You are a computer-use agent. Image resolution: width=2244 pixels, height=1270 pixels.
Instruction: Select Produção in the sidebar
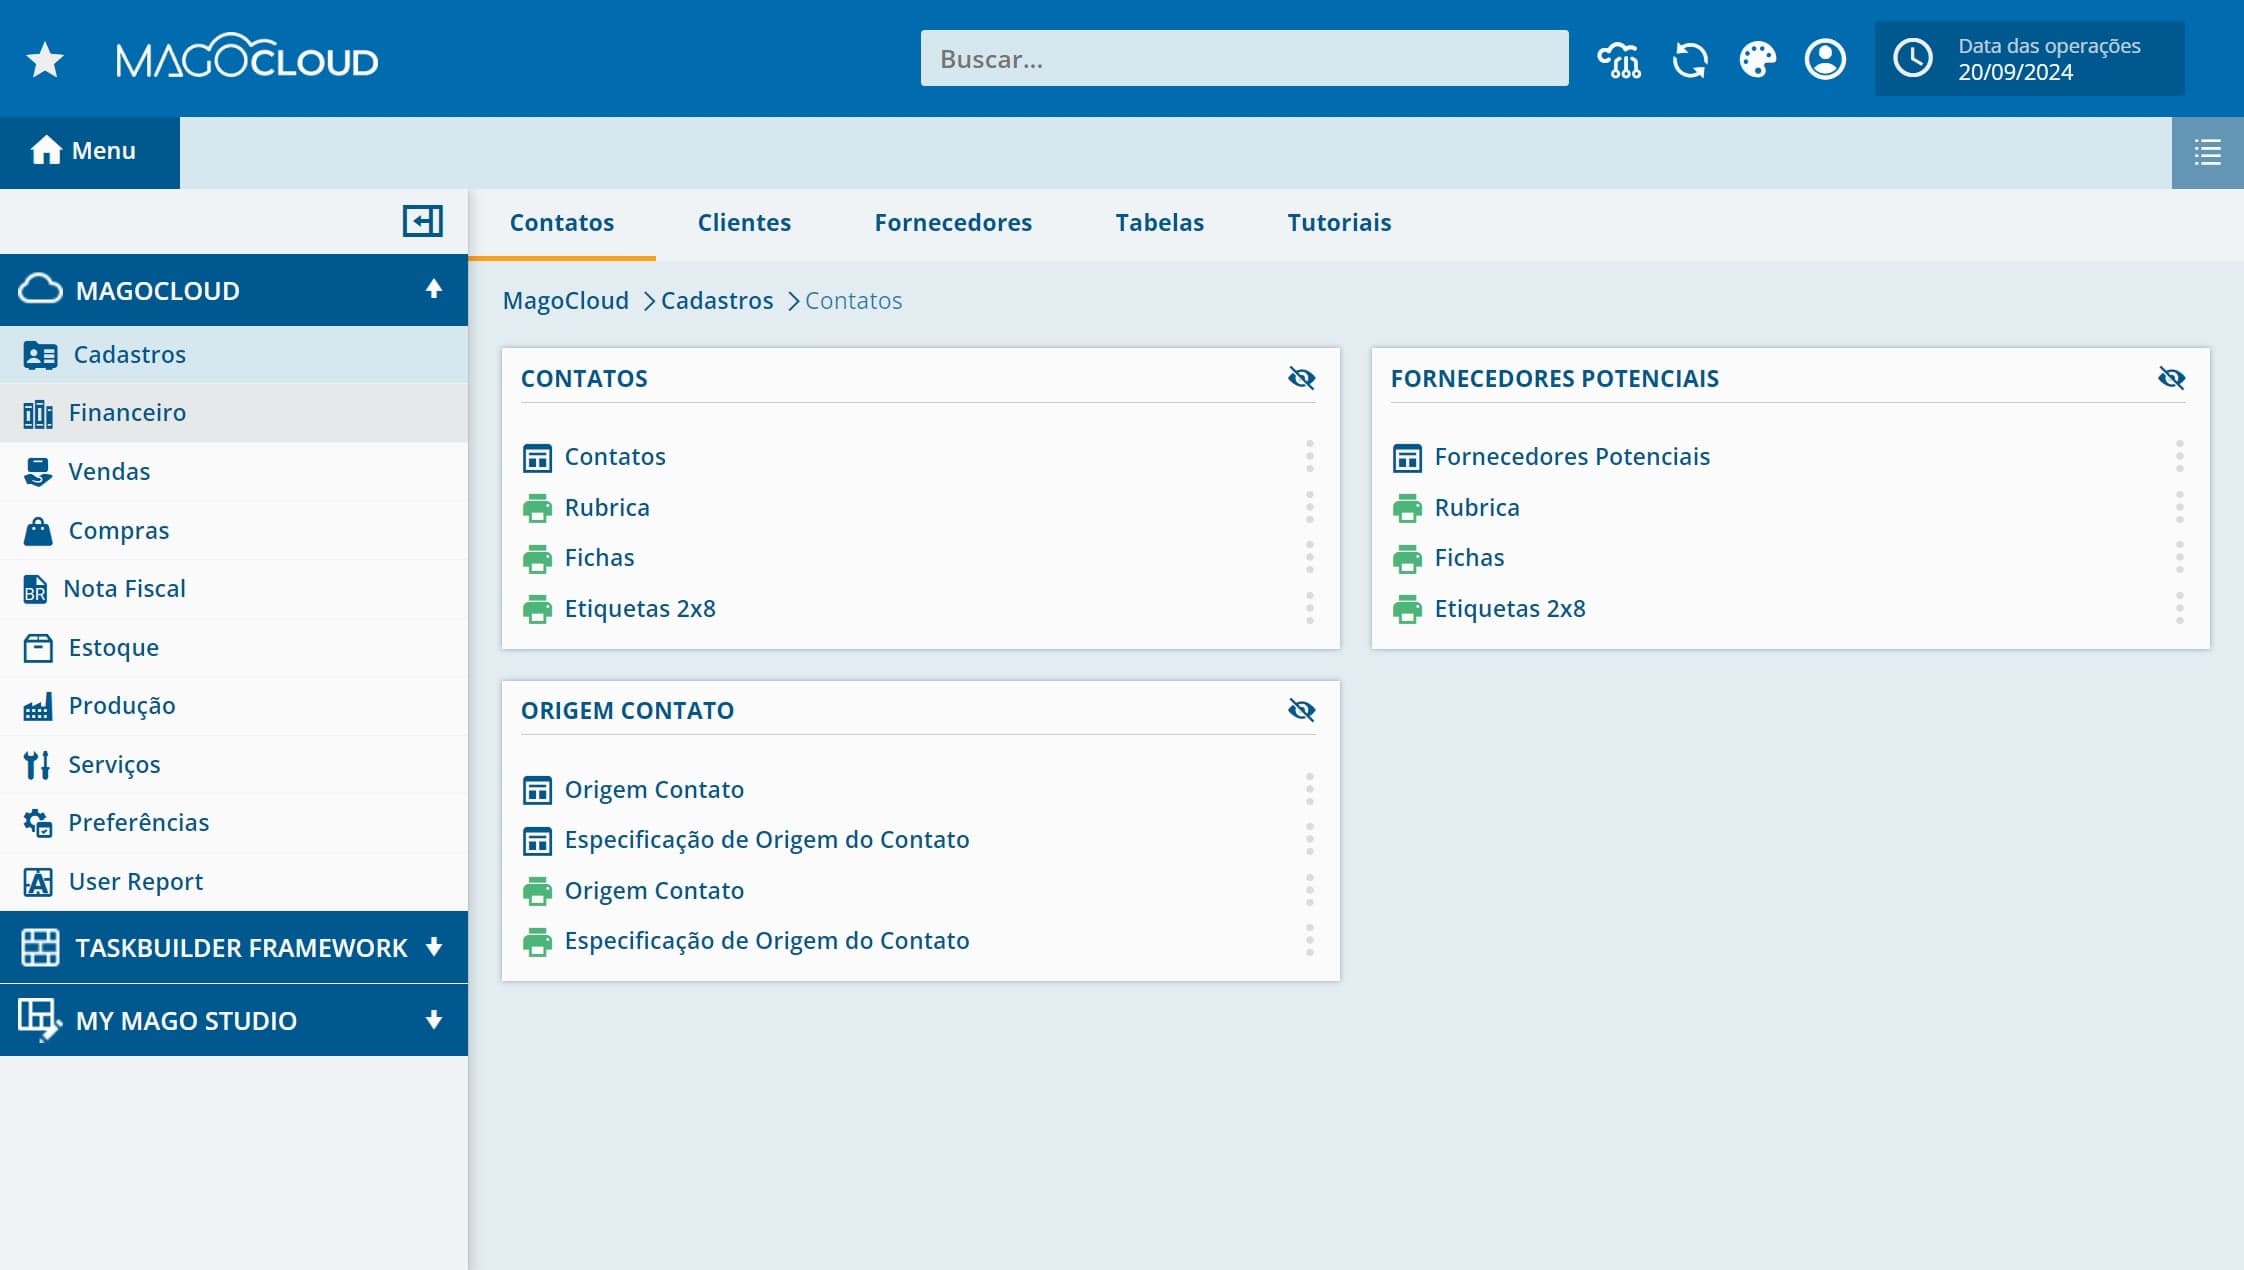coord(234,706)
